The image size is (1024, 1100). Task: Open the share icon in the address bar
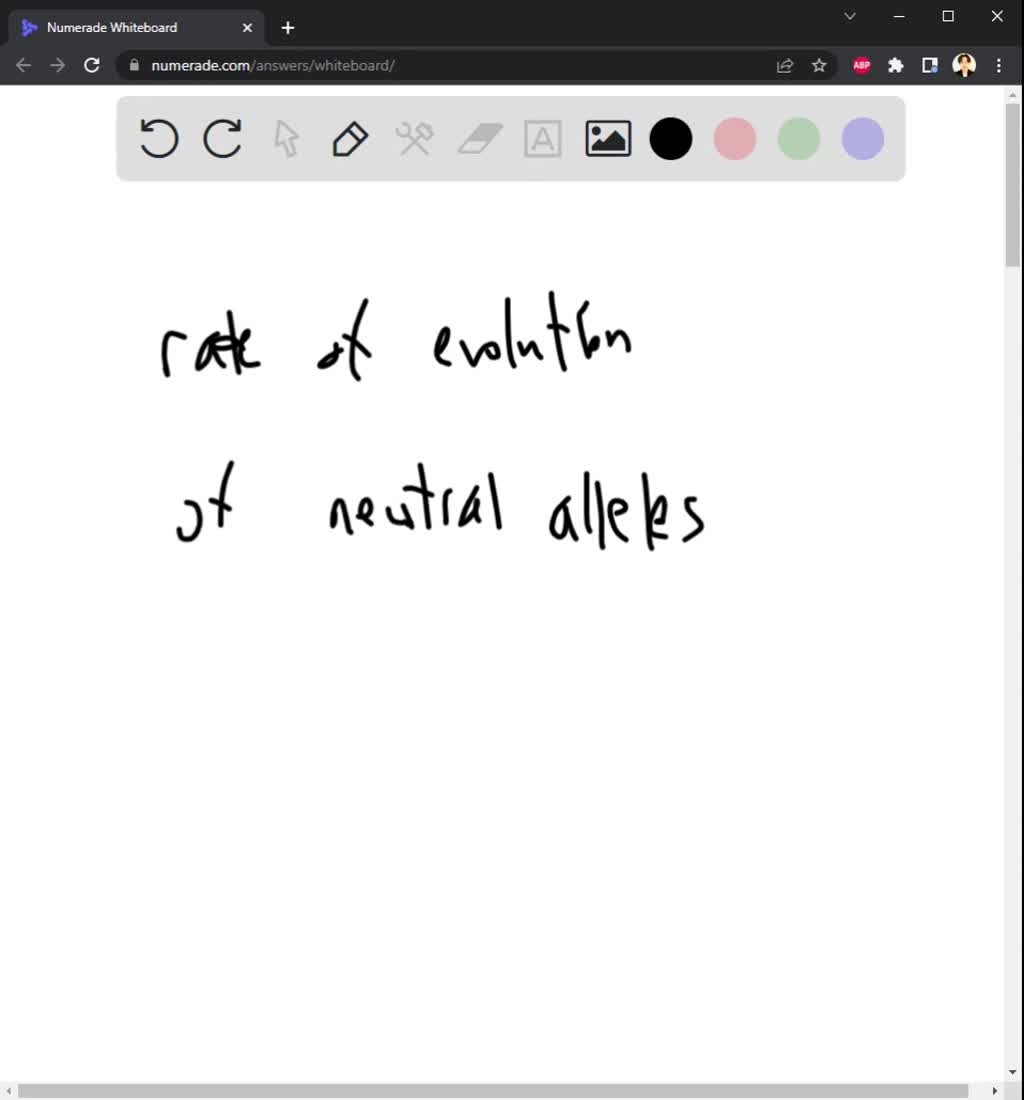[x=784, y=64]
